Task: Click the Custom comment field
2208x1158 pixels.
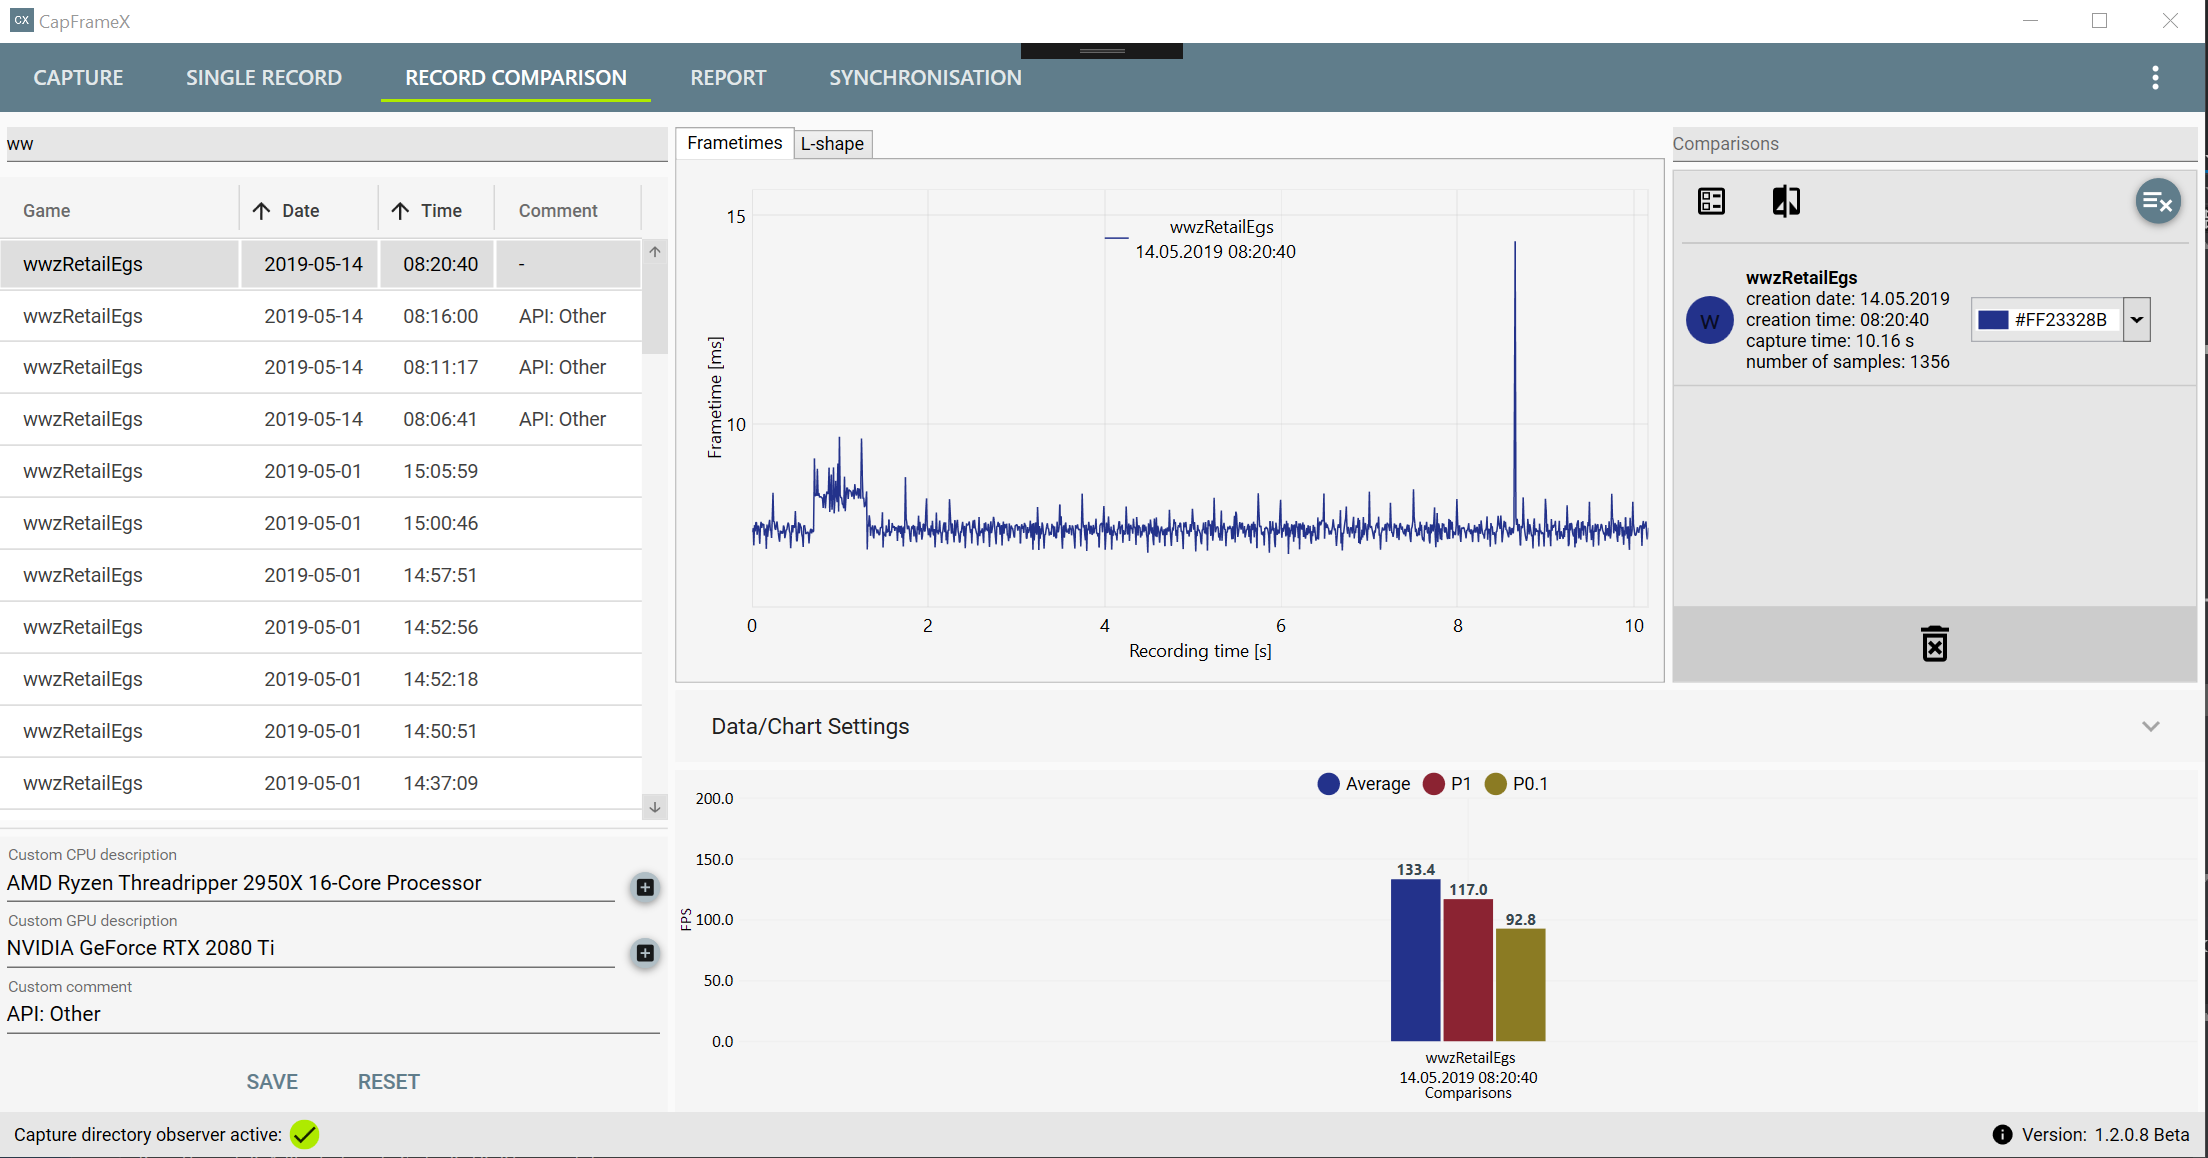Action: pyautogui.click(x=333, y=1014)
